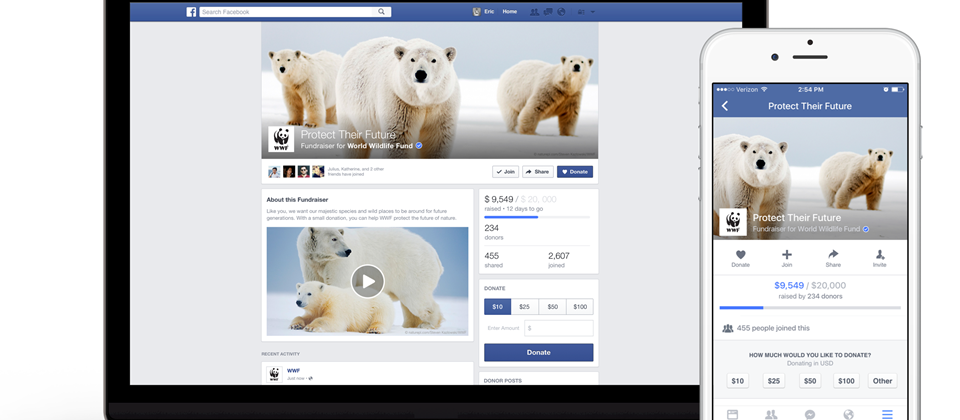This screenshot has height=420, width=960.
Task: Click the 234 donors count
Action: pos(492,228)
